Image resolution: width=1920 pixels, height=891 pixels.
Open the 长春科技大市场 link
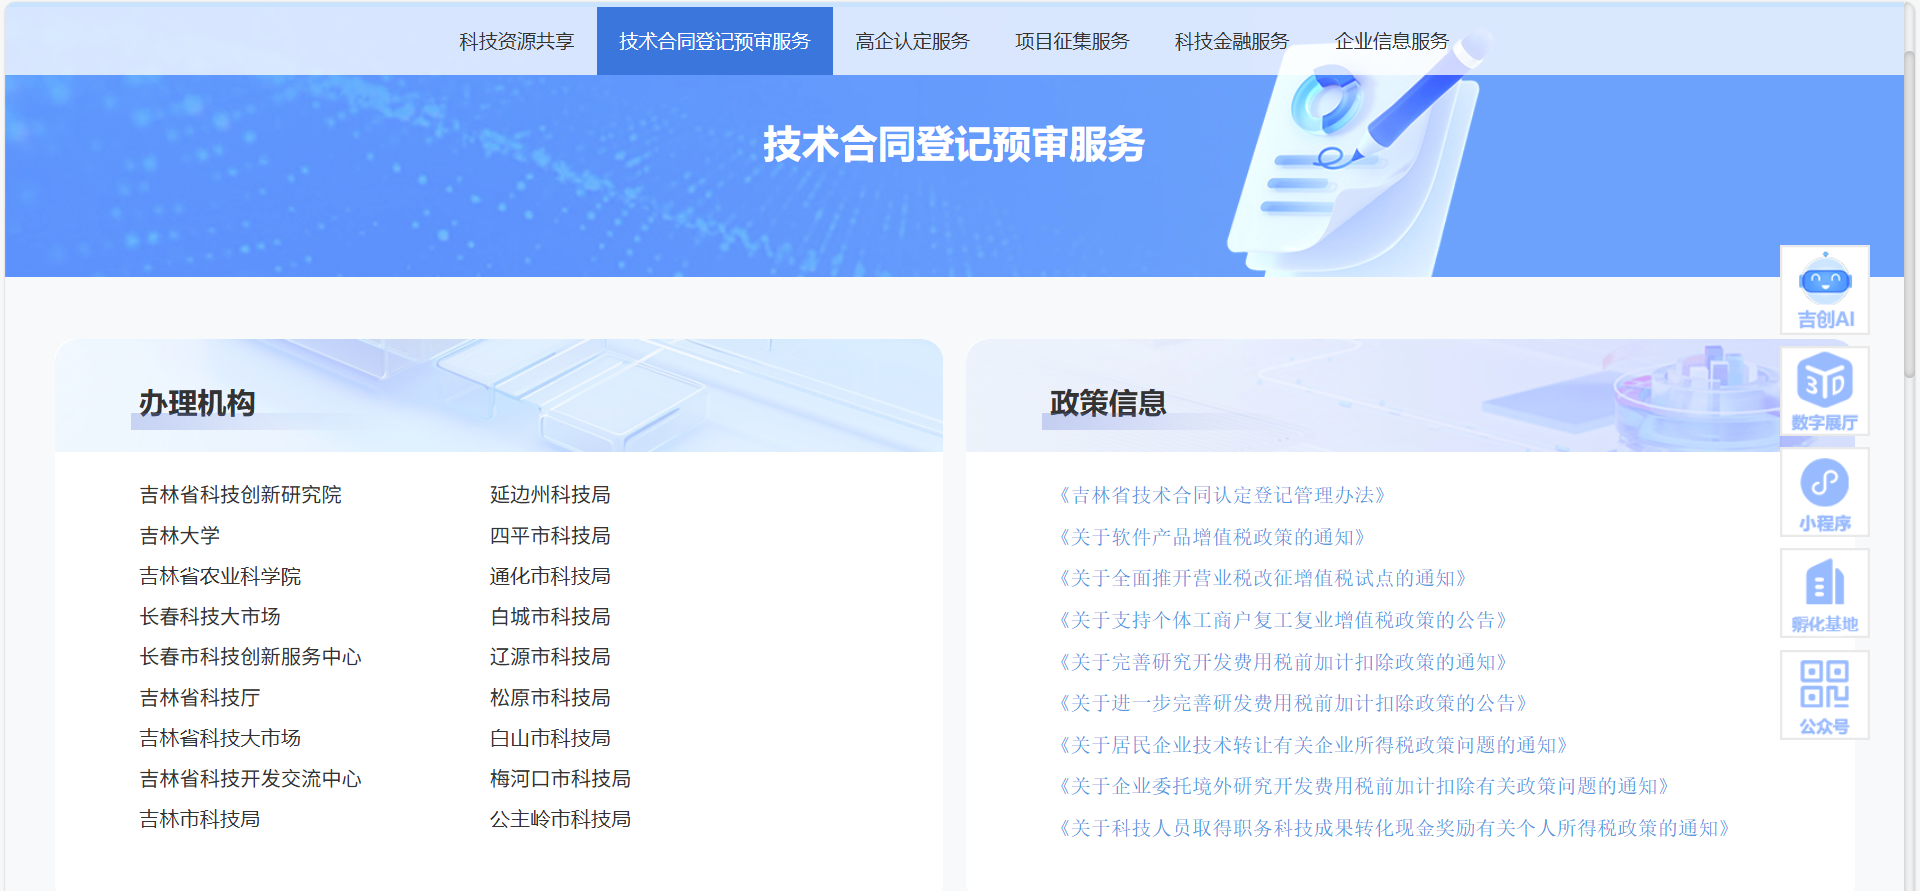pyautogui.click(x=210, y=617)
